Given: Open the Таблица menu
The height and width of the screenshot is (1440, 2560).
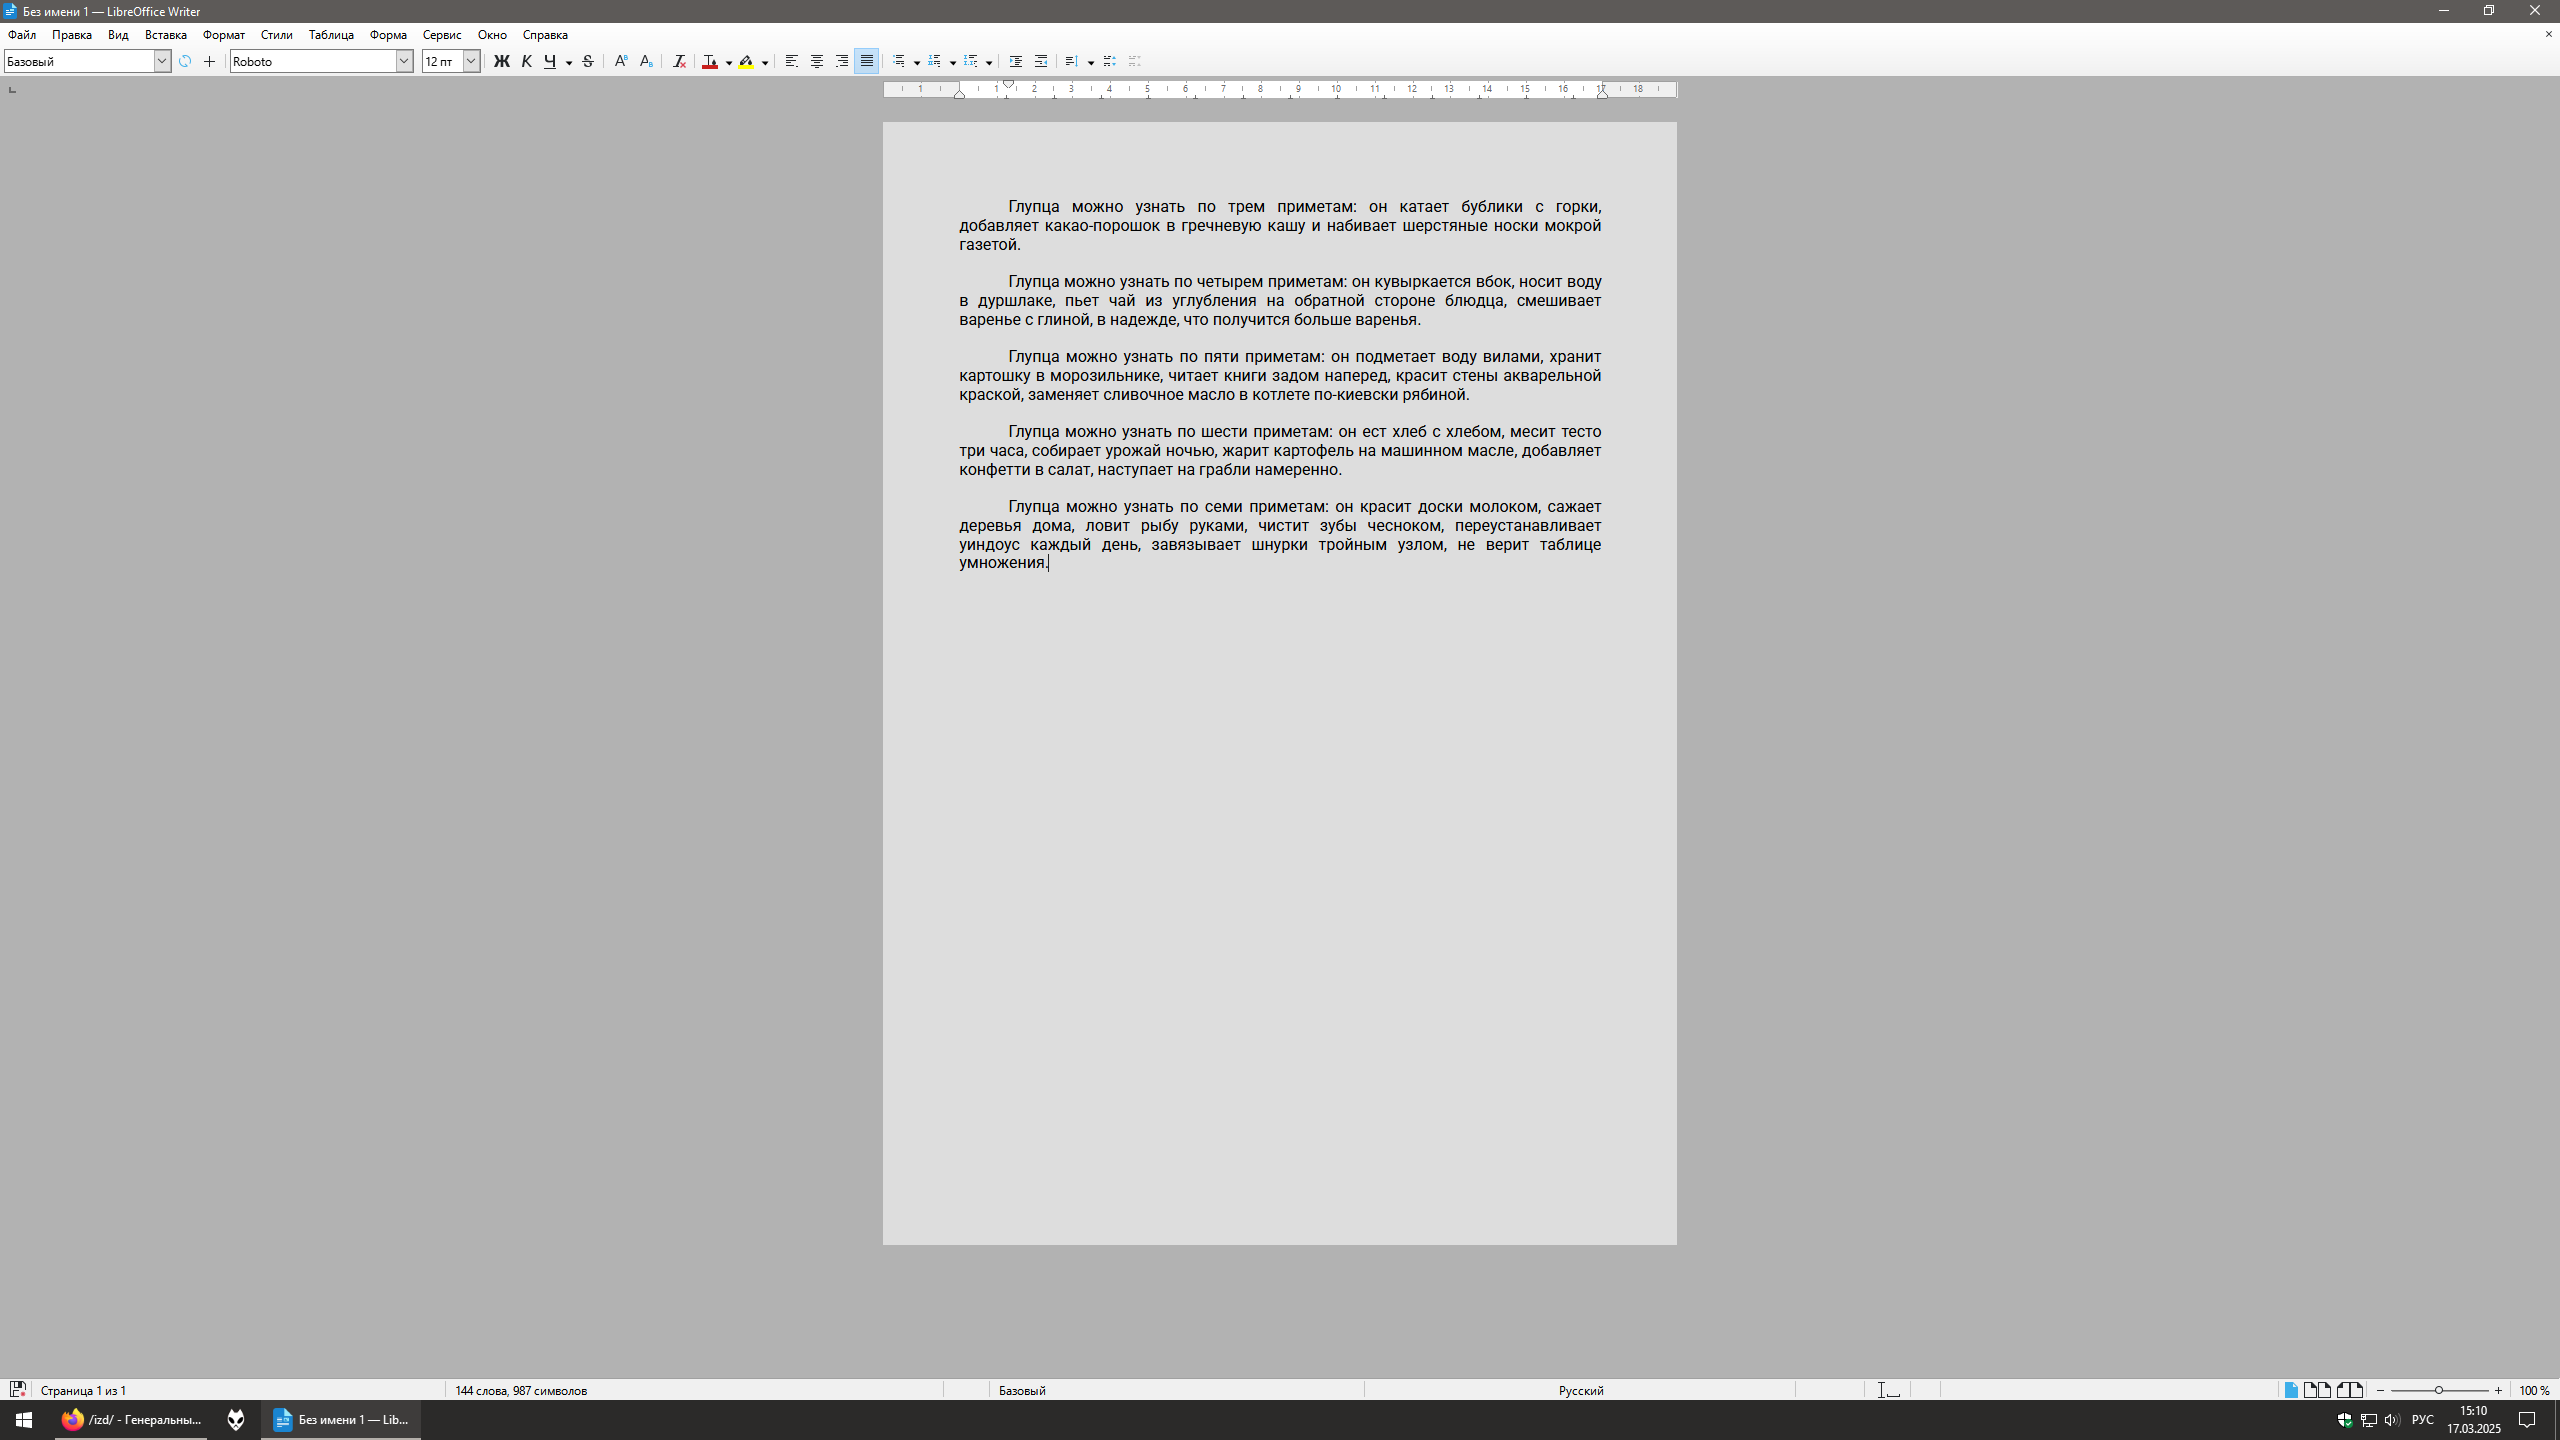Looking at the screenshot, I should pos(331,35).
